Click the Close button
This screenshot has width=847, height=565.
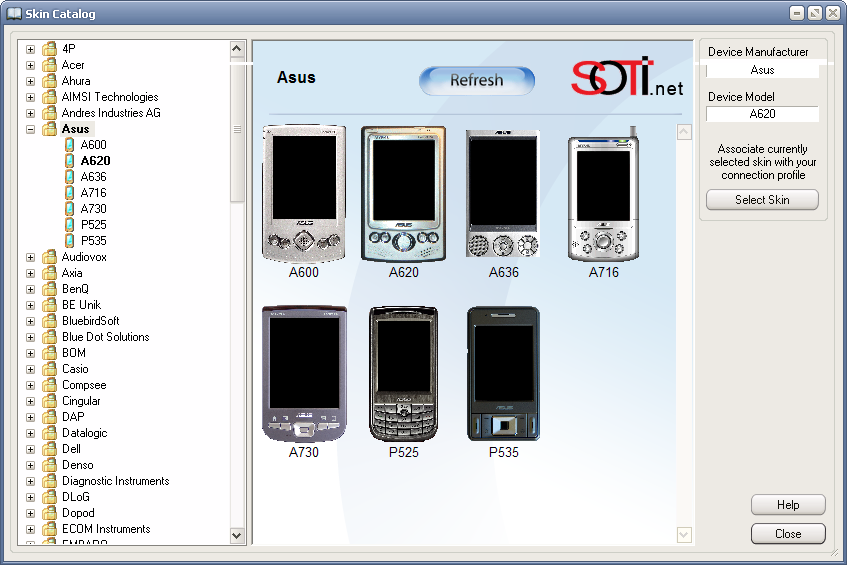[x=788, y=534]
